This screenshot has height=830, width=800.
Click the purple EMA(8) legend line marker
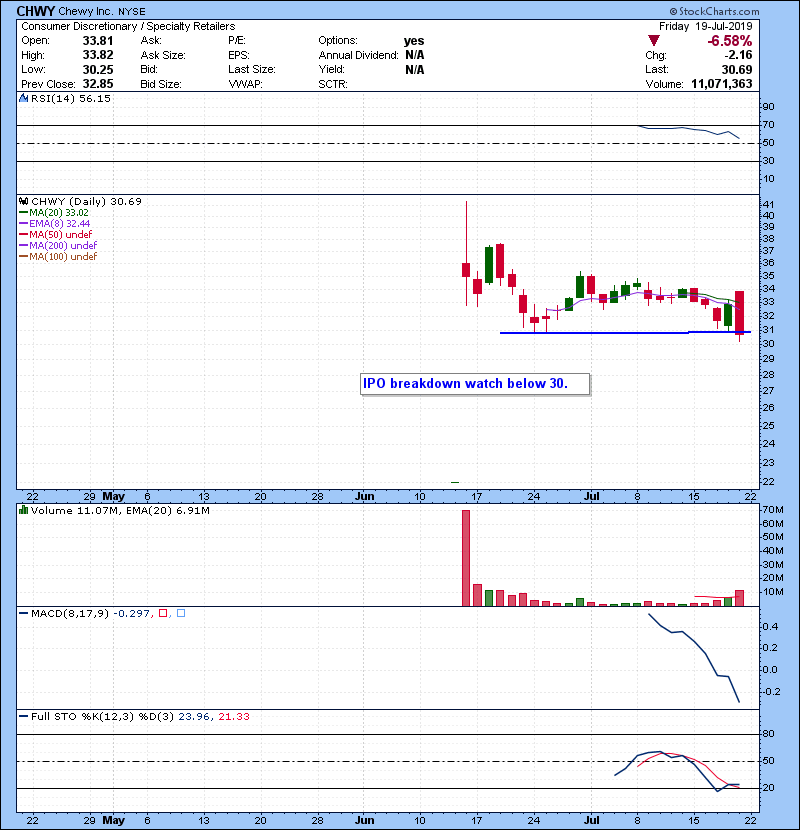pyautogui.click(x=23, y=223)
